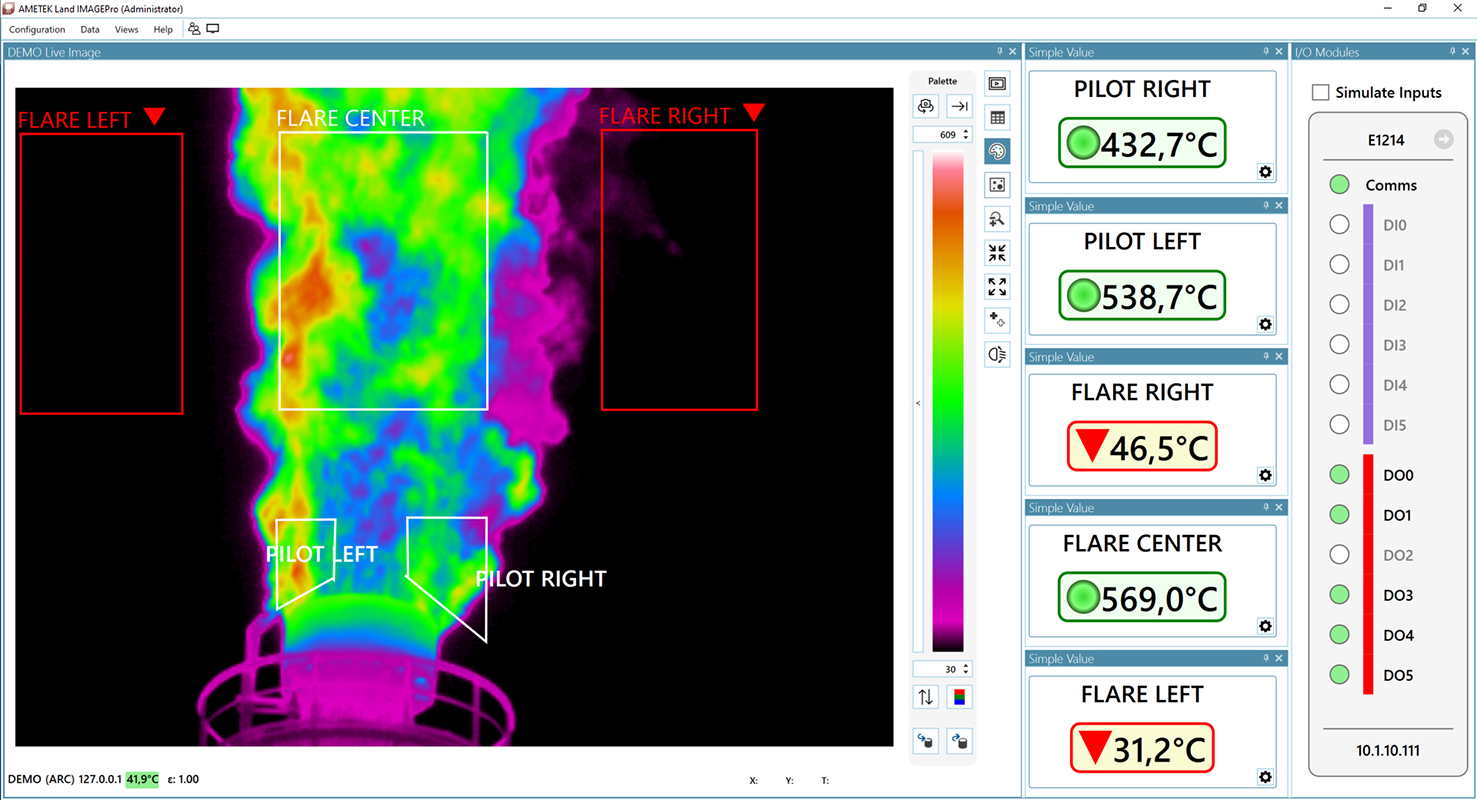1477x800 pixels.
Task: Open the Views menu
Action: pos(126,29)
